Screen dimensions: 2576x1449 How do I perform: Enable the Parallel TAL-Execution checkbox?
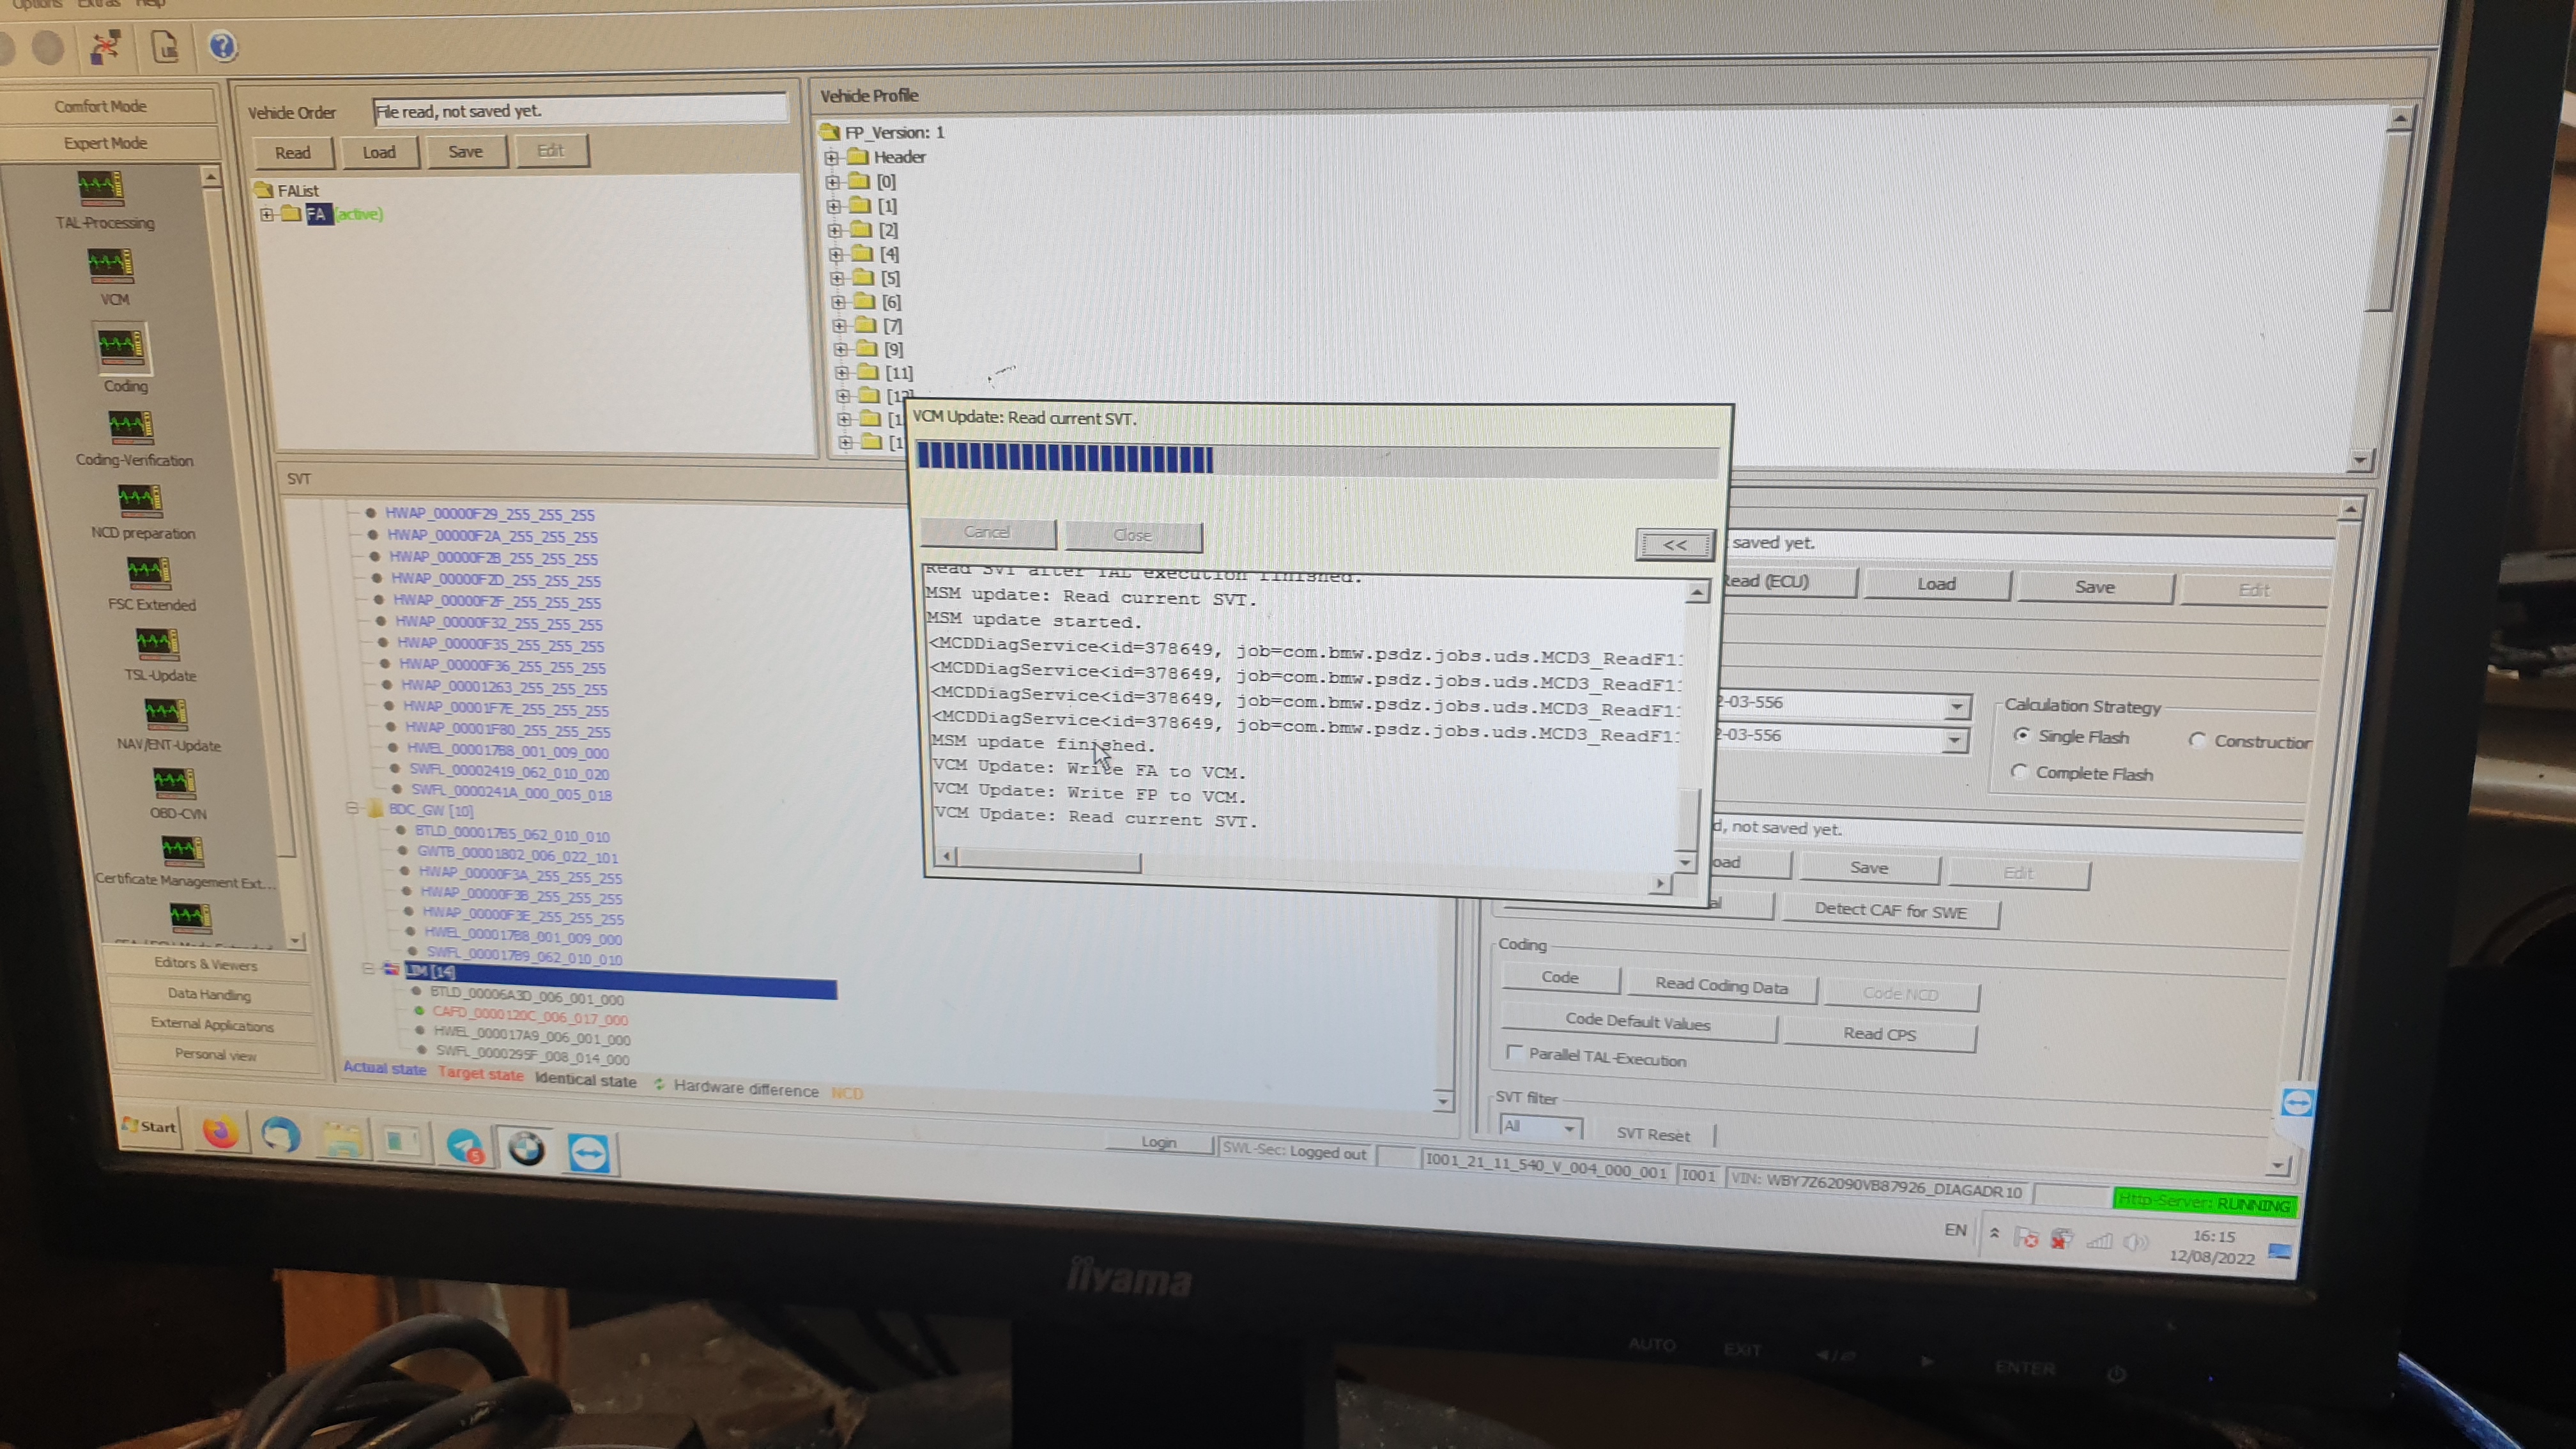coord(1514,1052)
